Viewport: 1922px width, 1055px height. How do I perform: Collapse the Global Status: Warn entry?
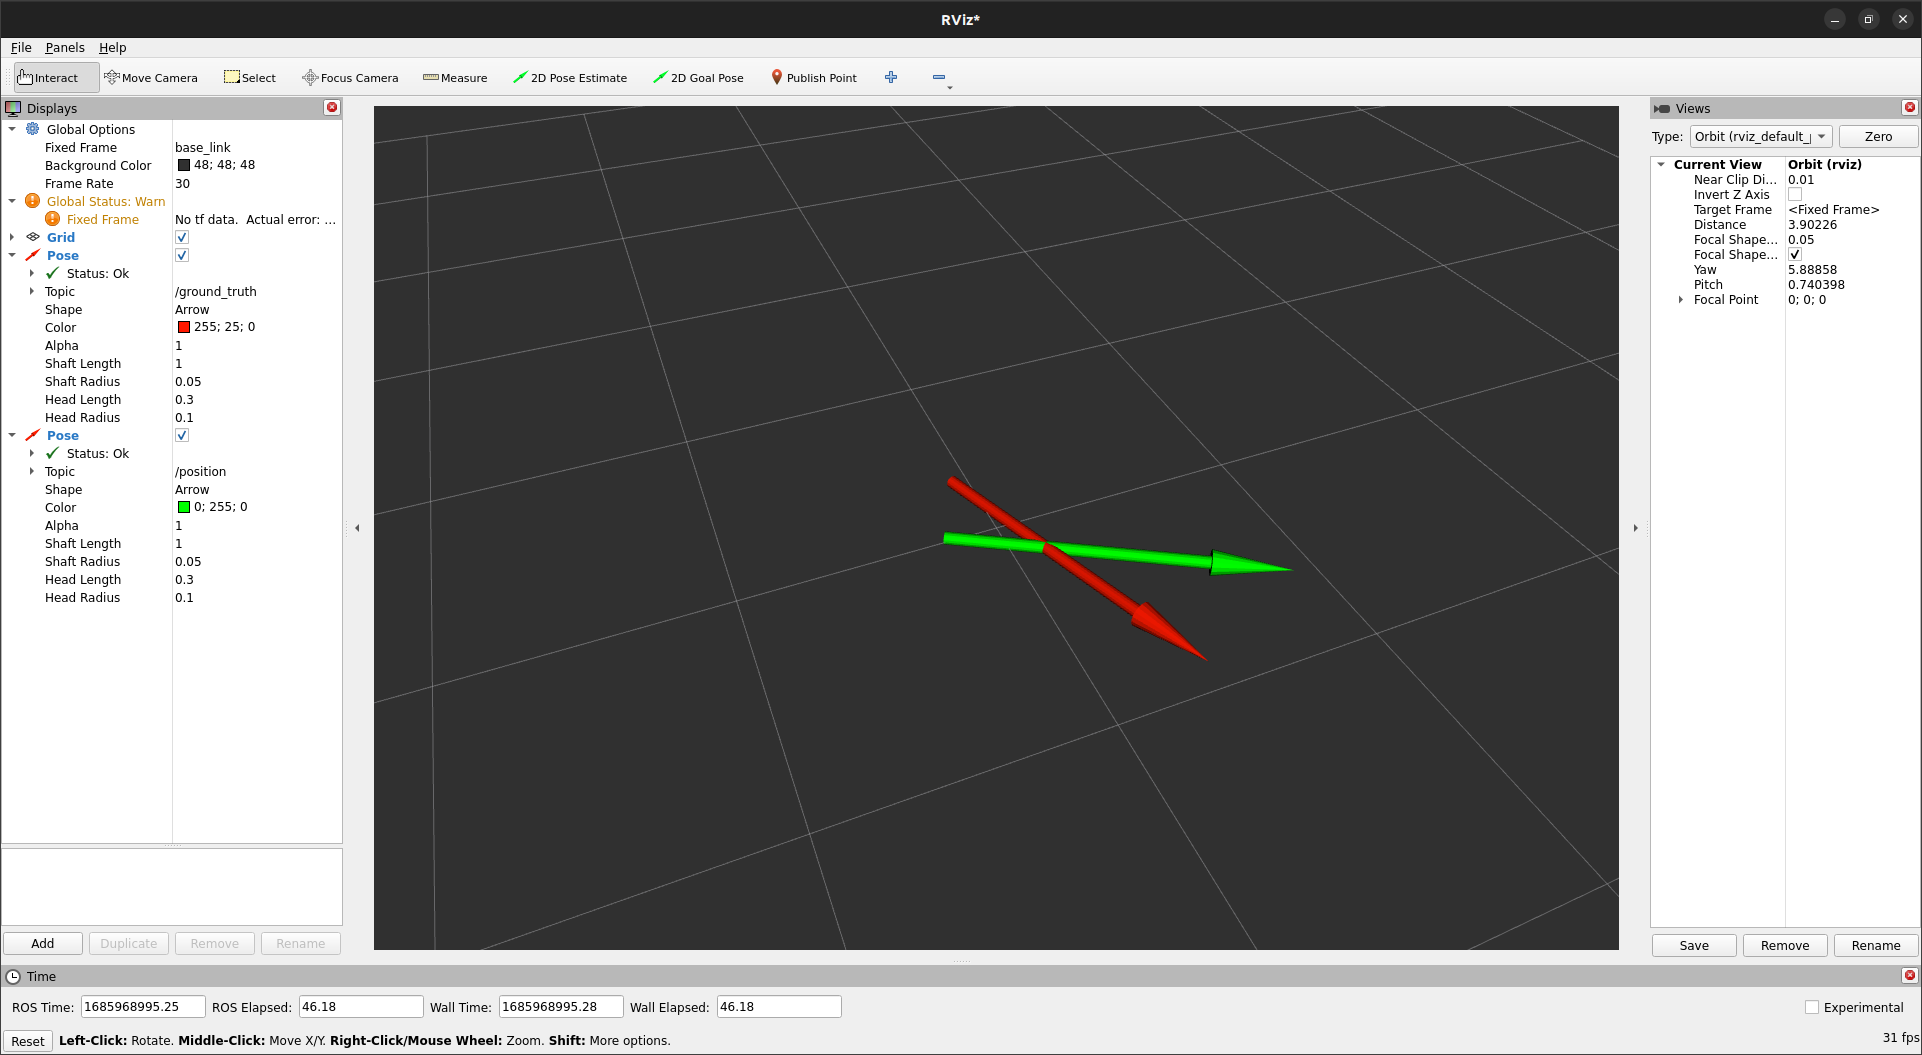(13, 201)
